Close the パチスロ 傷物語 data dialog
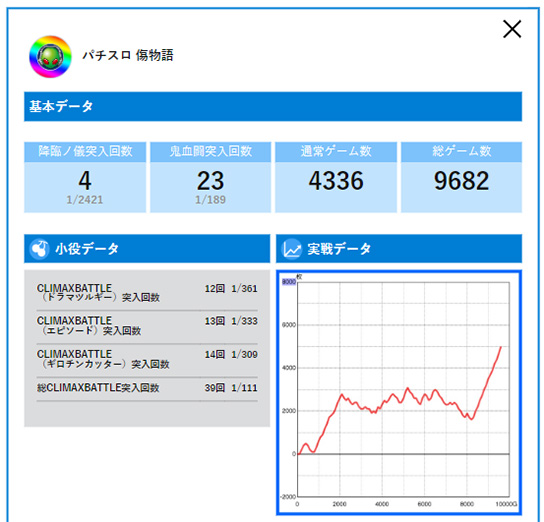Viewport: 544px width, 522px height. tap(512, 29)
